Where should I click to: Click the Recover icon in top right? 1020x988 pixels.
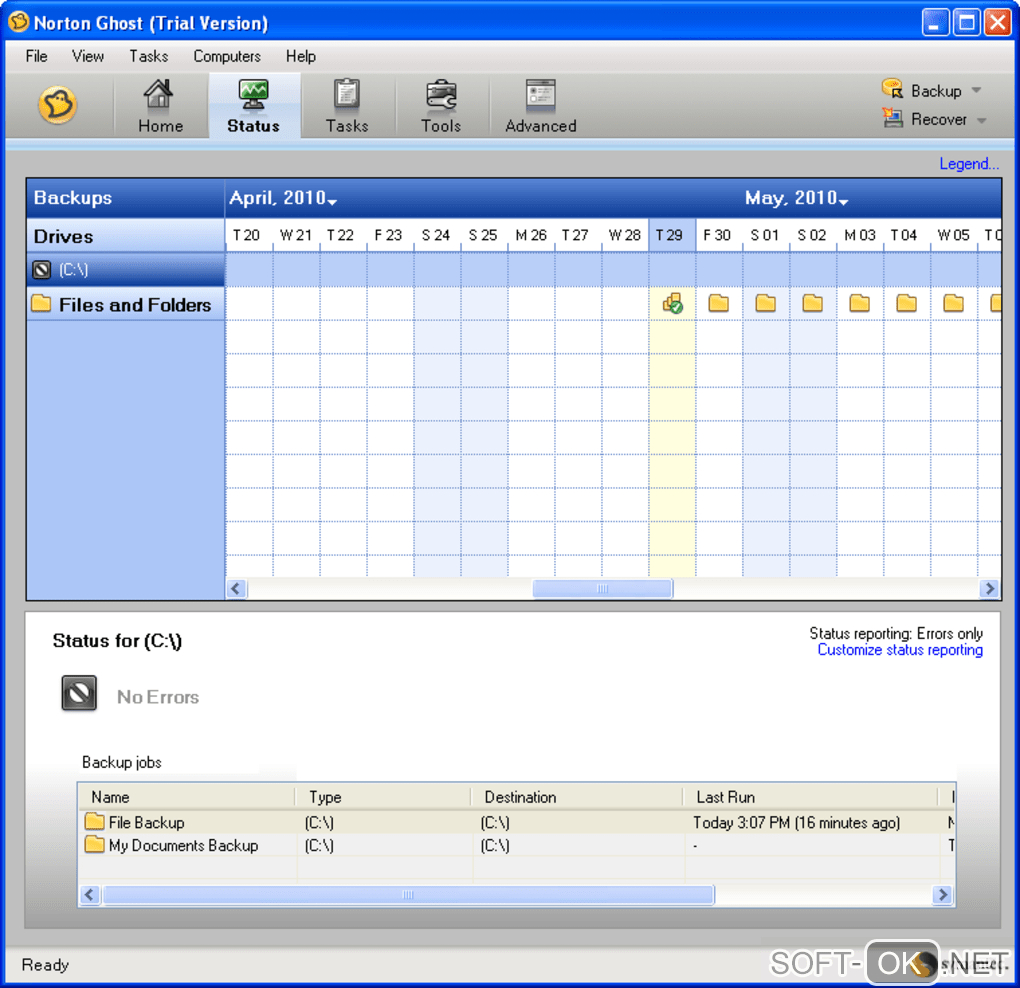(892, 118)
